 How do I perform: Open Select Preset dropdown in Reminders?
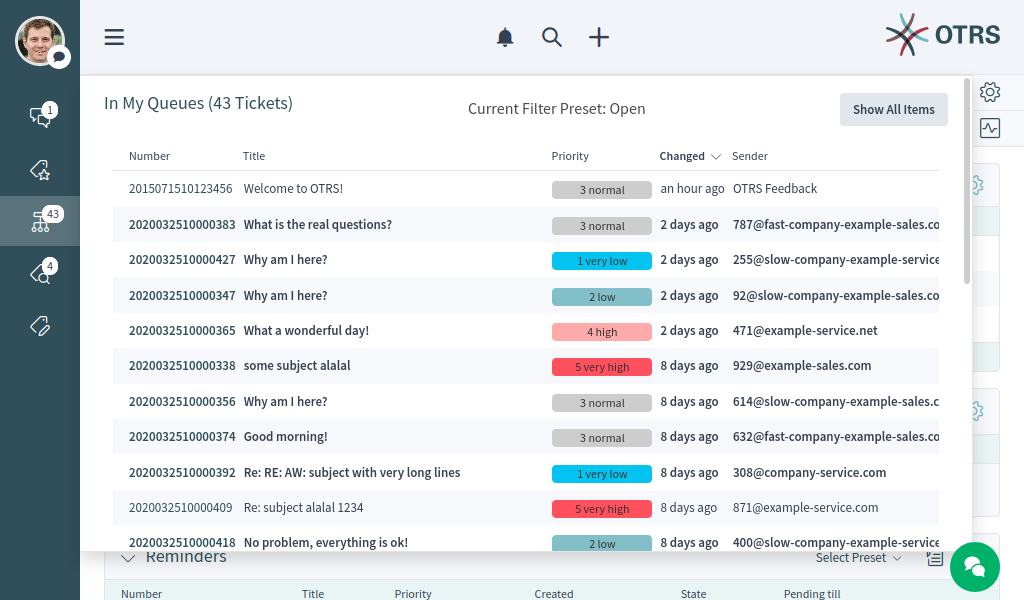click(x=858, y=558)
